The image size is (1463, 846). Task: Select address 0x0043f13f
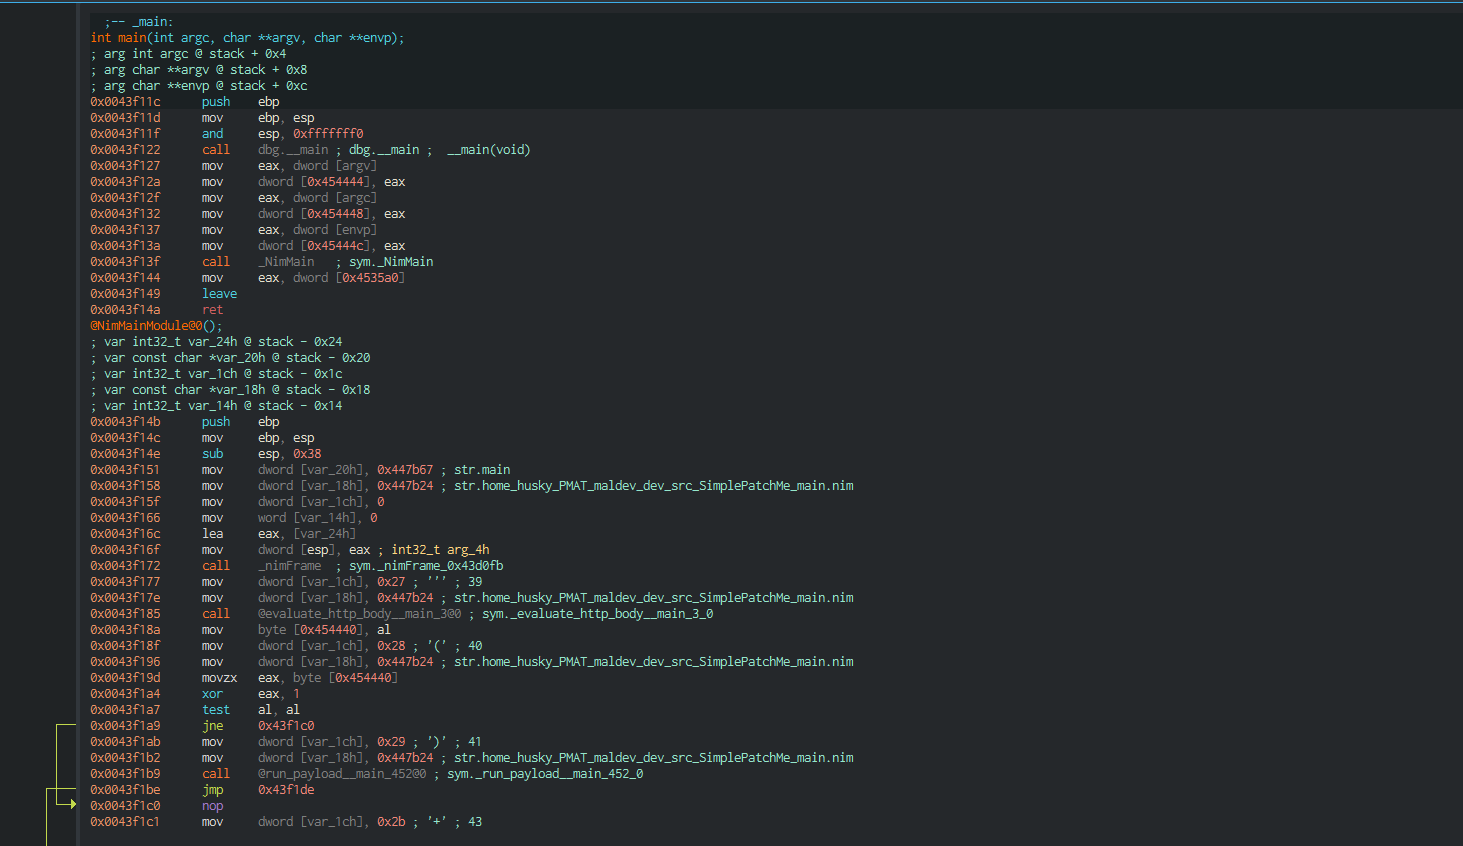point(125,262)
